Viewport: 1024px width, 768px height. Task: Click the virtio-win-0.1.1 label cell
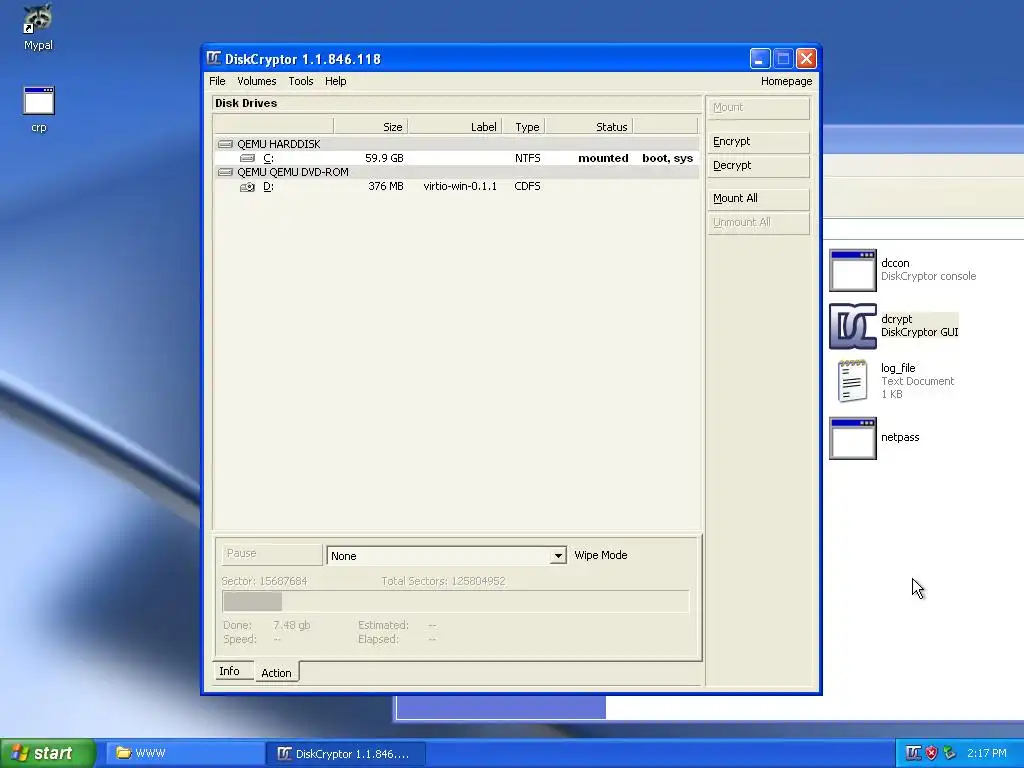460,186
